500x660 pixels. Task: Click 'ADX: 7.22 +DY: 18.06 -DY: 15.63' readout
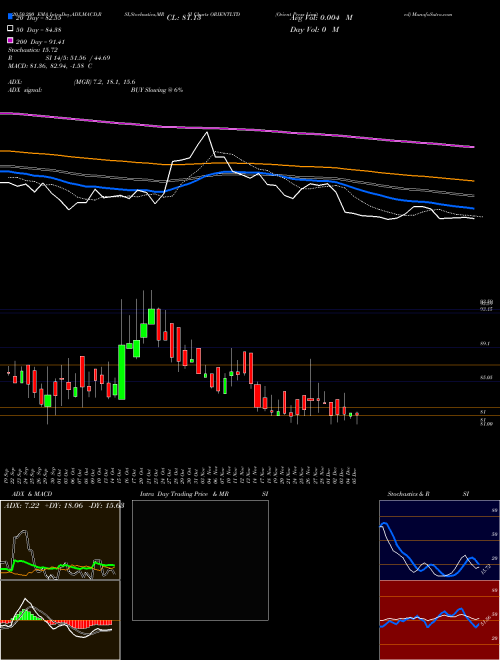(64, 506)
